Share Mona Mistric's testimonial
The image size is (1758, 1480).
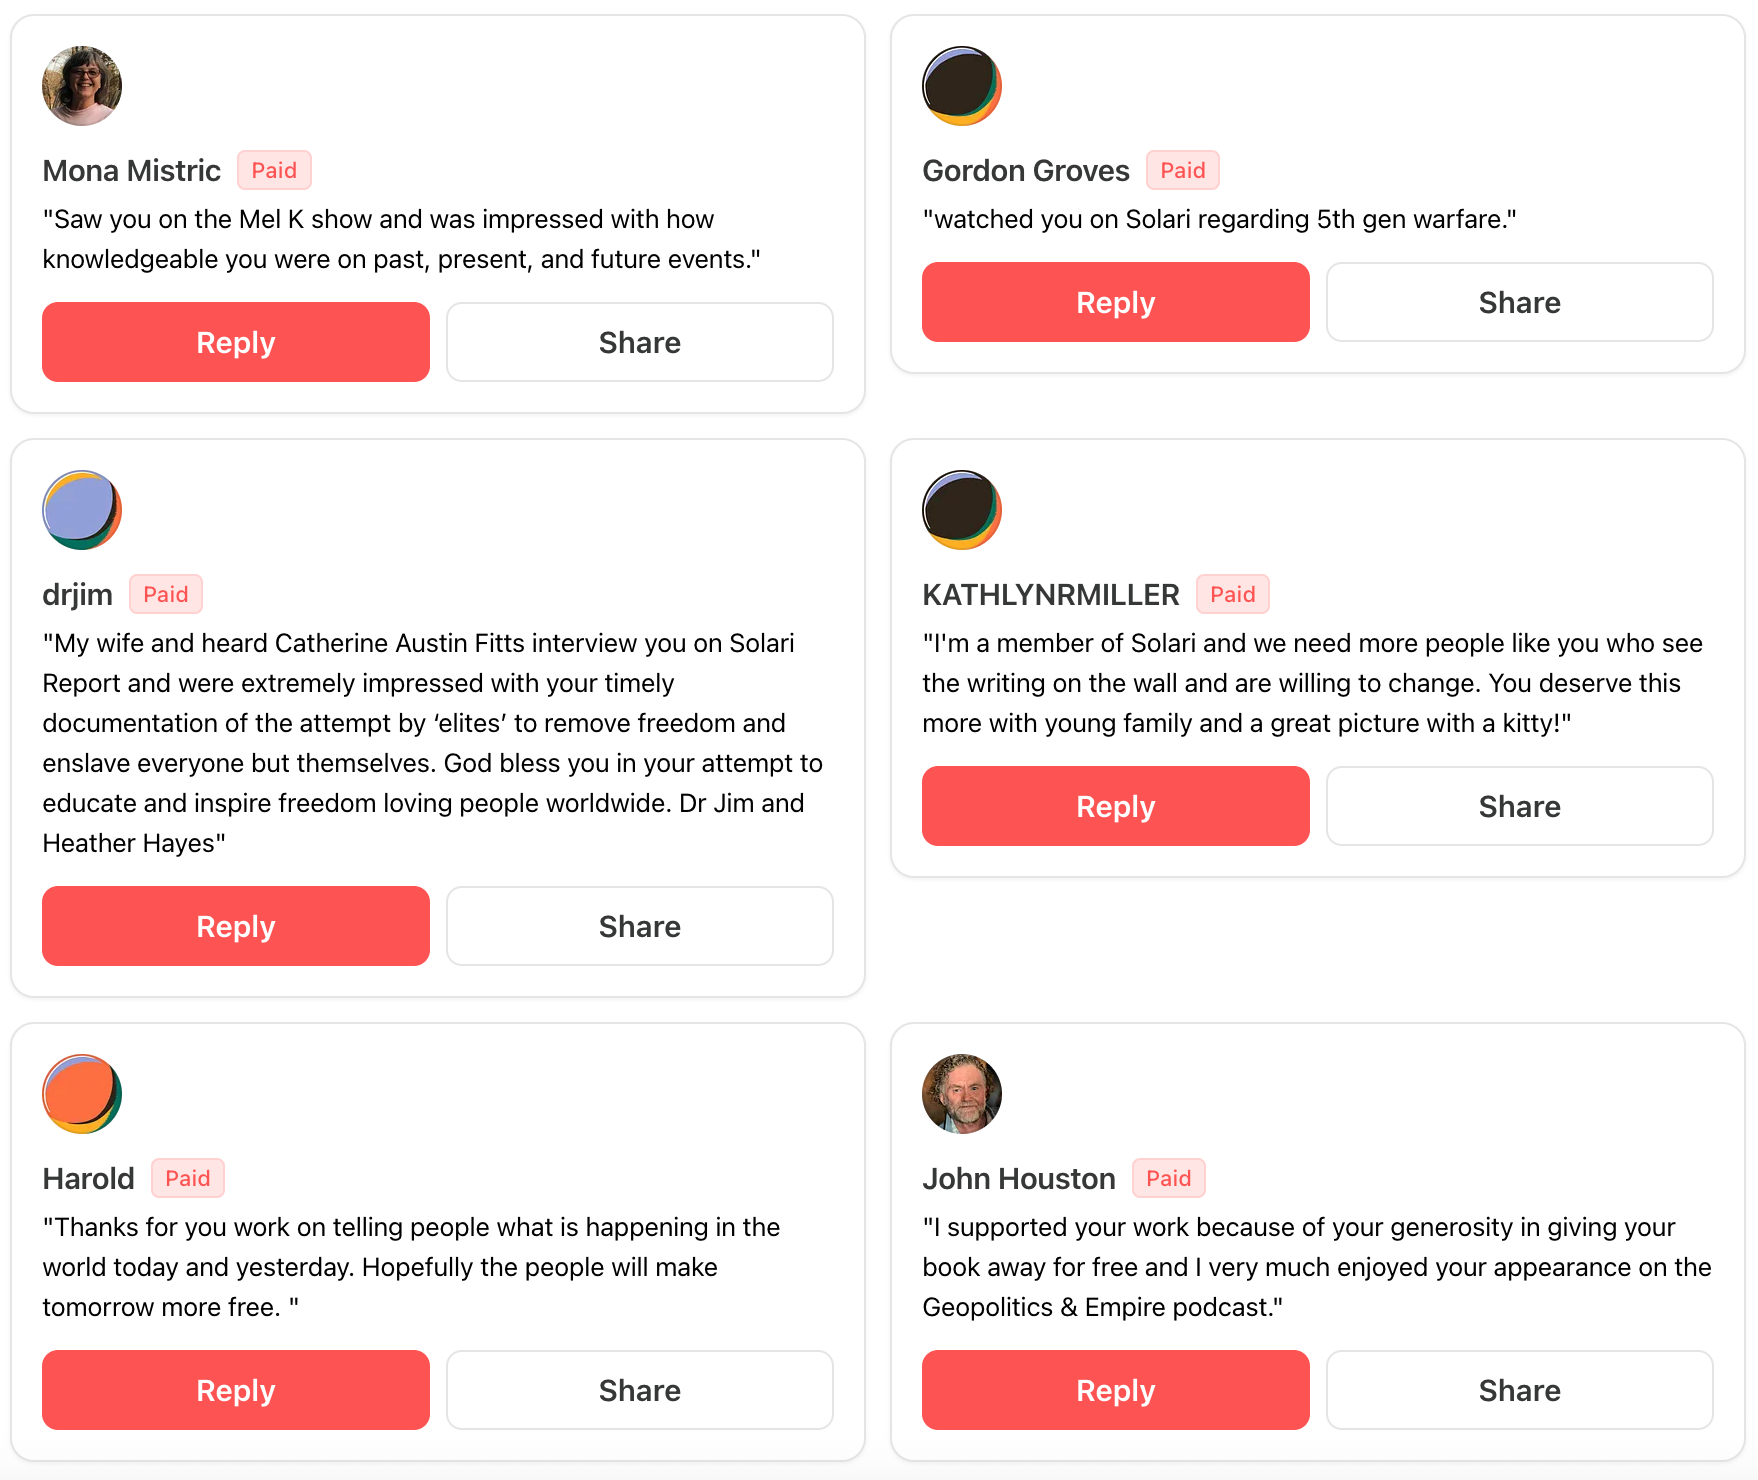tap(639, 342)
